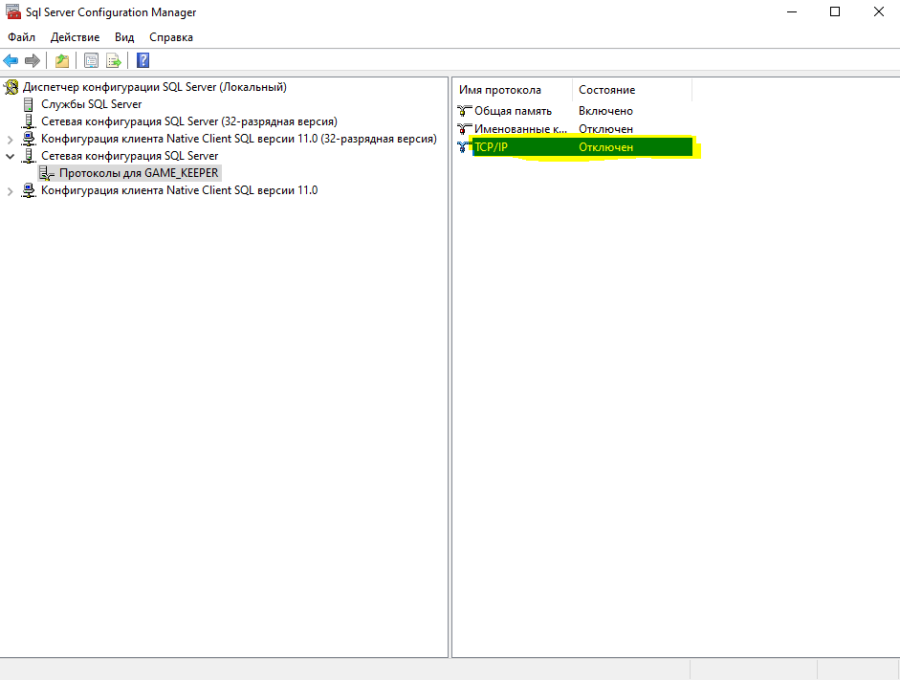Select Протоколы для GAME_KEEPER

(138, 173)
